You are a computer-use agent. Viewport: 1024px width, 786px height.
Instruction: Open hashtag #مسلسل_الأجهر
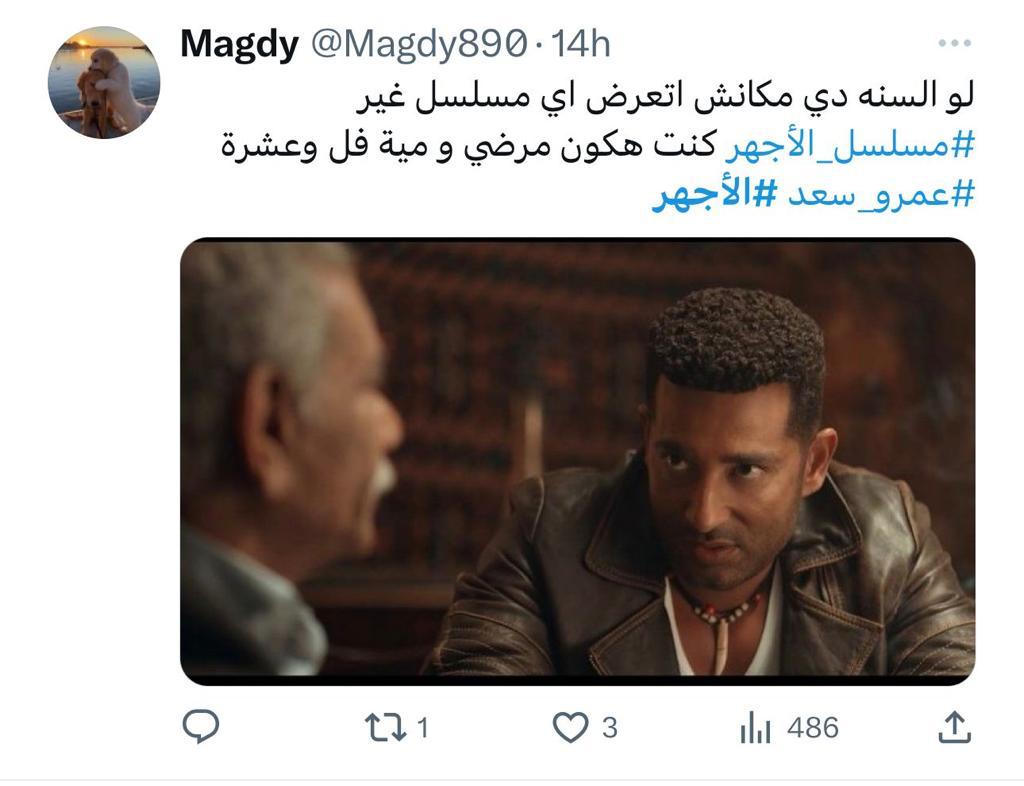(x=850, y=145)
